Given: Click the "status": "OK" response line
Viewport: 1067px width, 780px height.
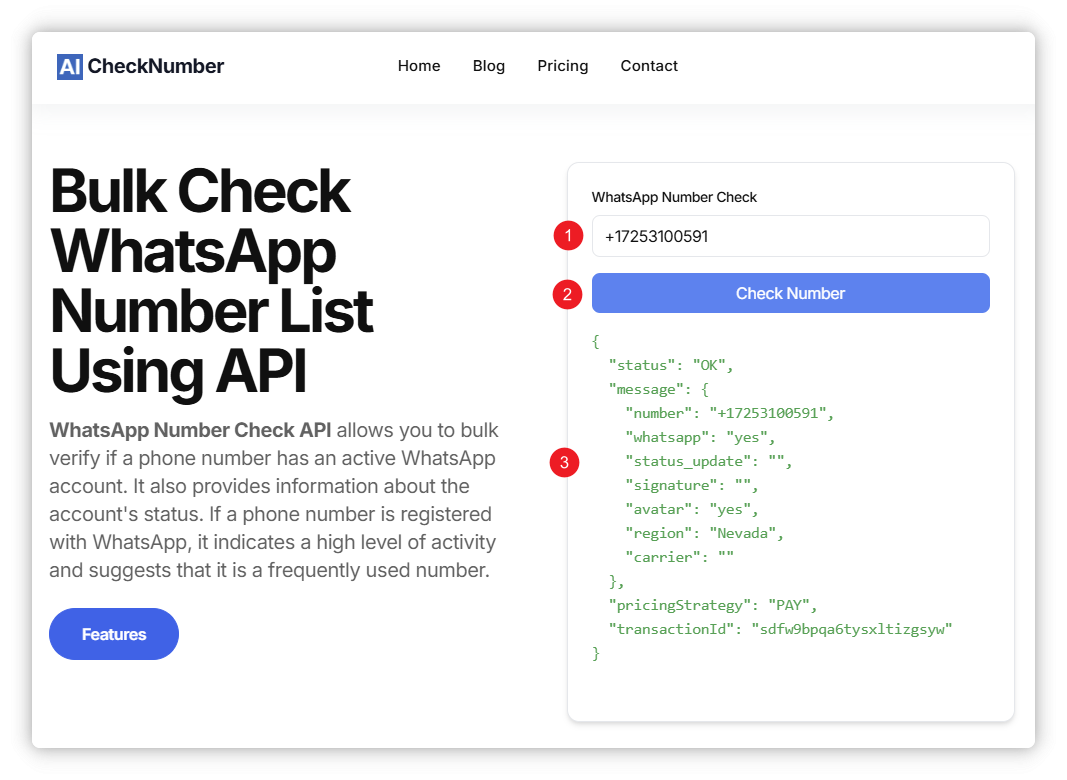Looking at the screenshot, I should click(x=671, y=365).
